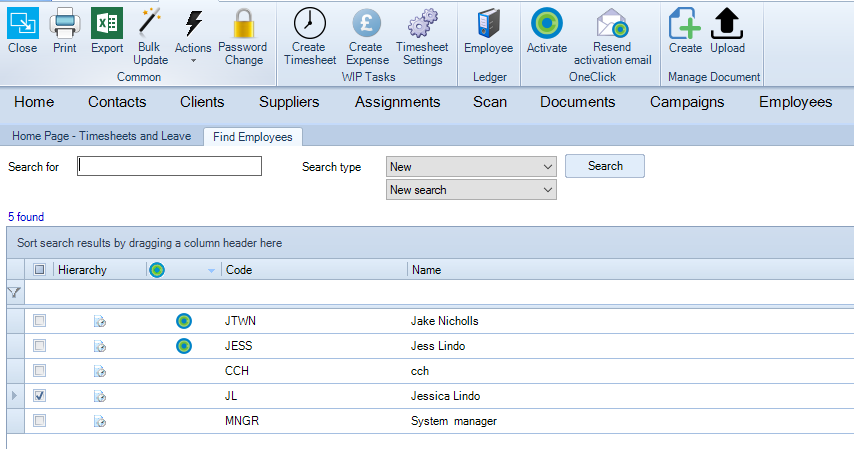
Task: Click the OneClick column header icon
Action: [157, 270]
